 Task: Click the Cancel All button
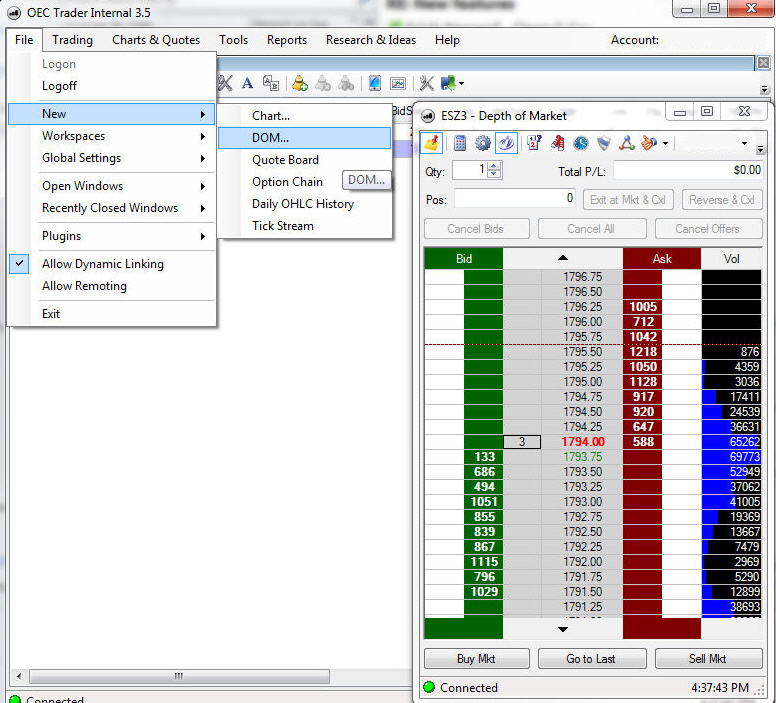click(591, 229)
